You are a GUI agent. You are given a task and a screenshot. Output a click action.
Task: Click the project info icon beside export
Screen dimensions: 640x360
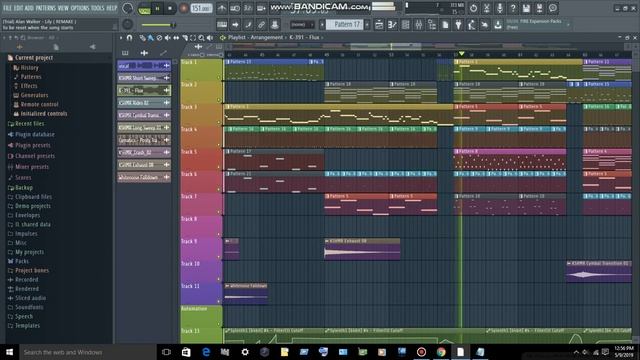click(x=553, y=8)
